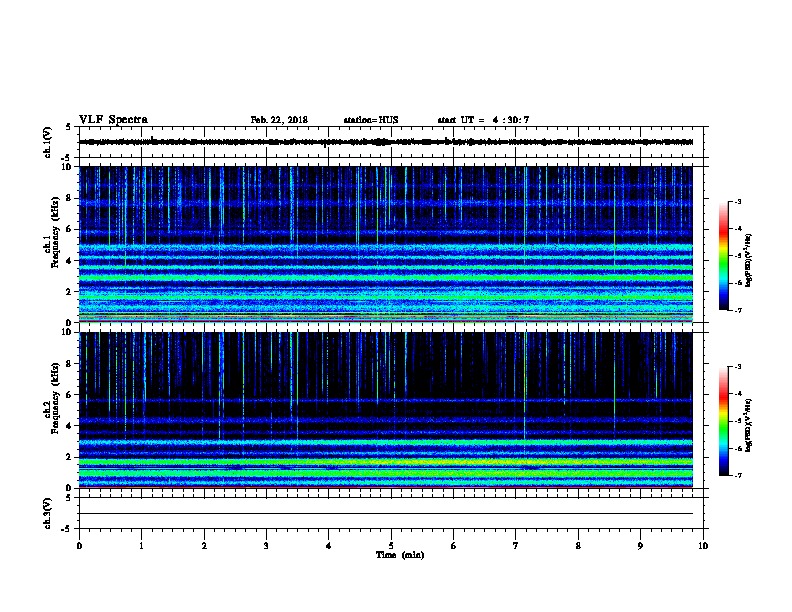This screenshot has height=612, width=792.
Task: Click time axis tick label "3"
Action: click(266, 546)
